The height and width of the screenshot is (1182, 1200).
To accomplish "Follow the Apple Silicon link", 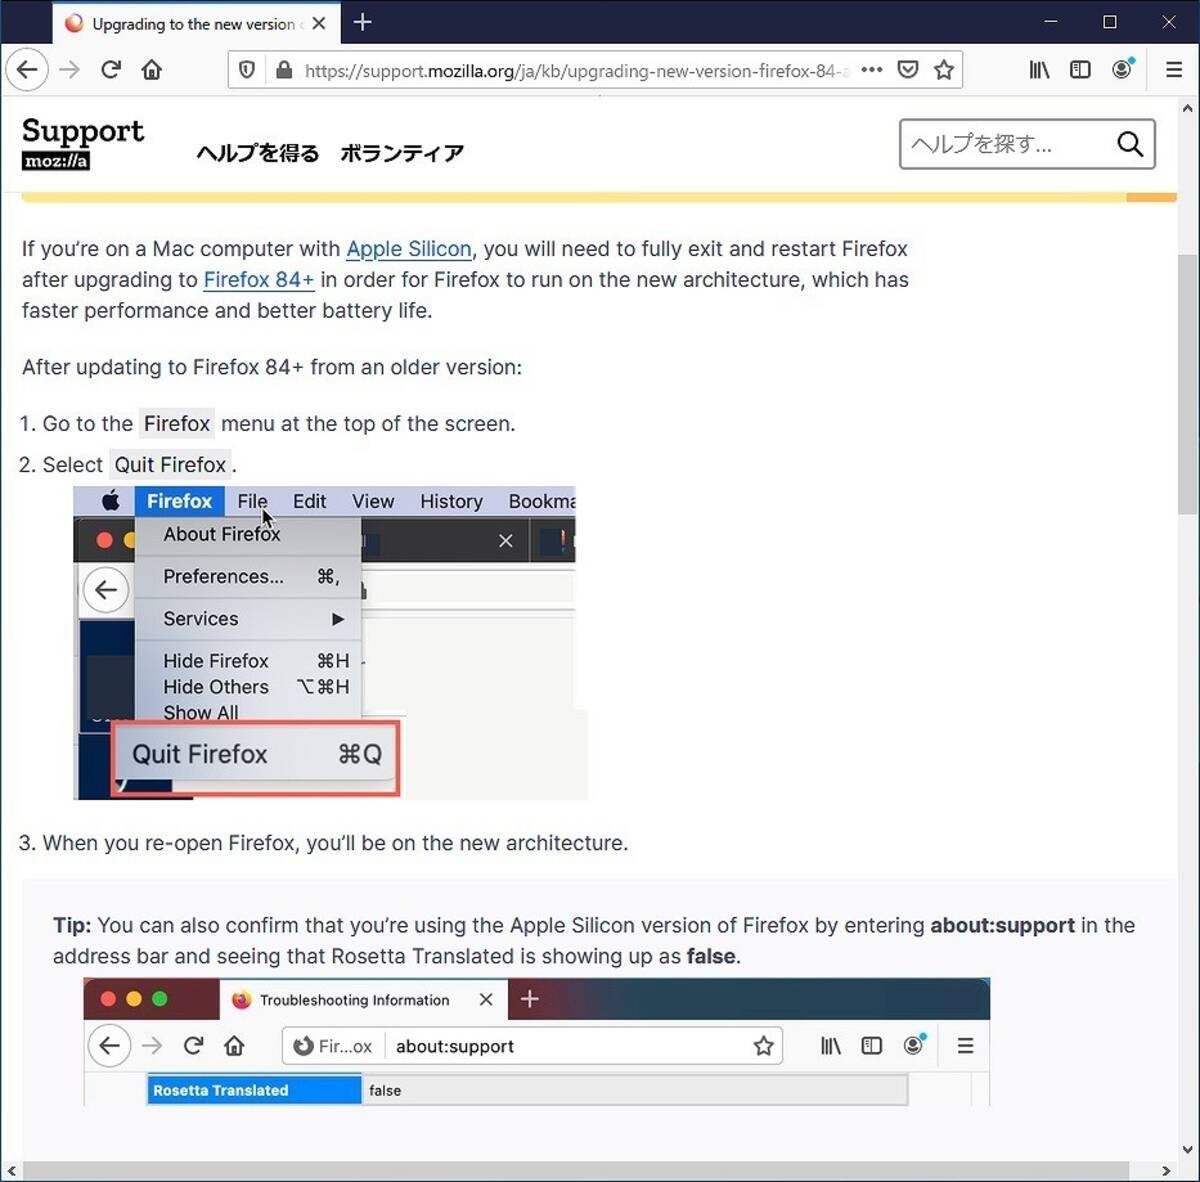I will coord(408,249).
